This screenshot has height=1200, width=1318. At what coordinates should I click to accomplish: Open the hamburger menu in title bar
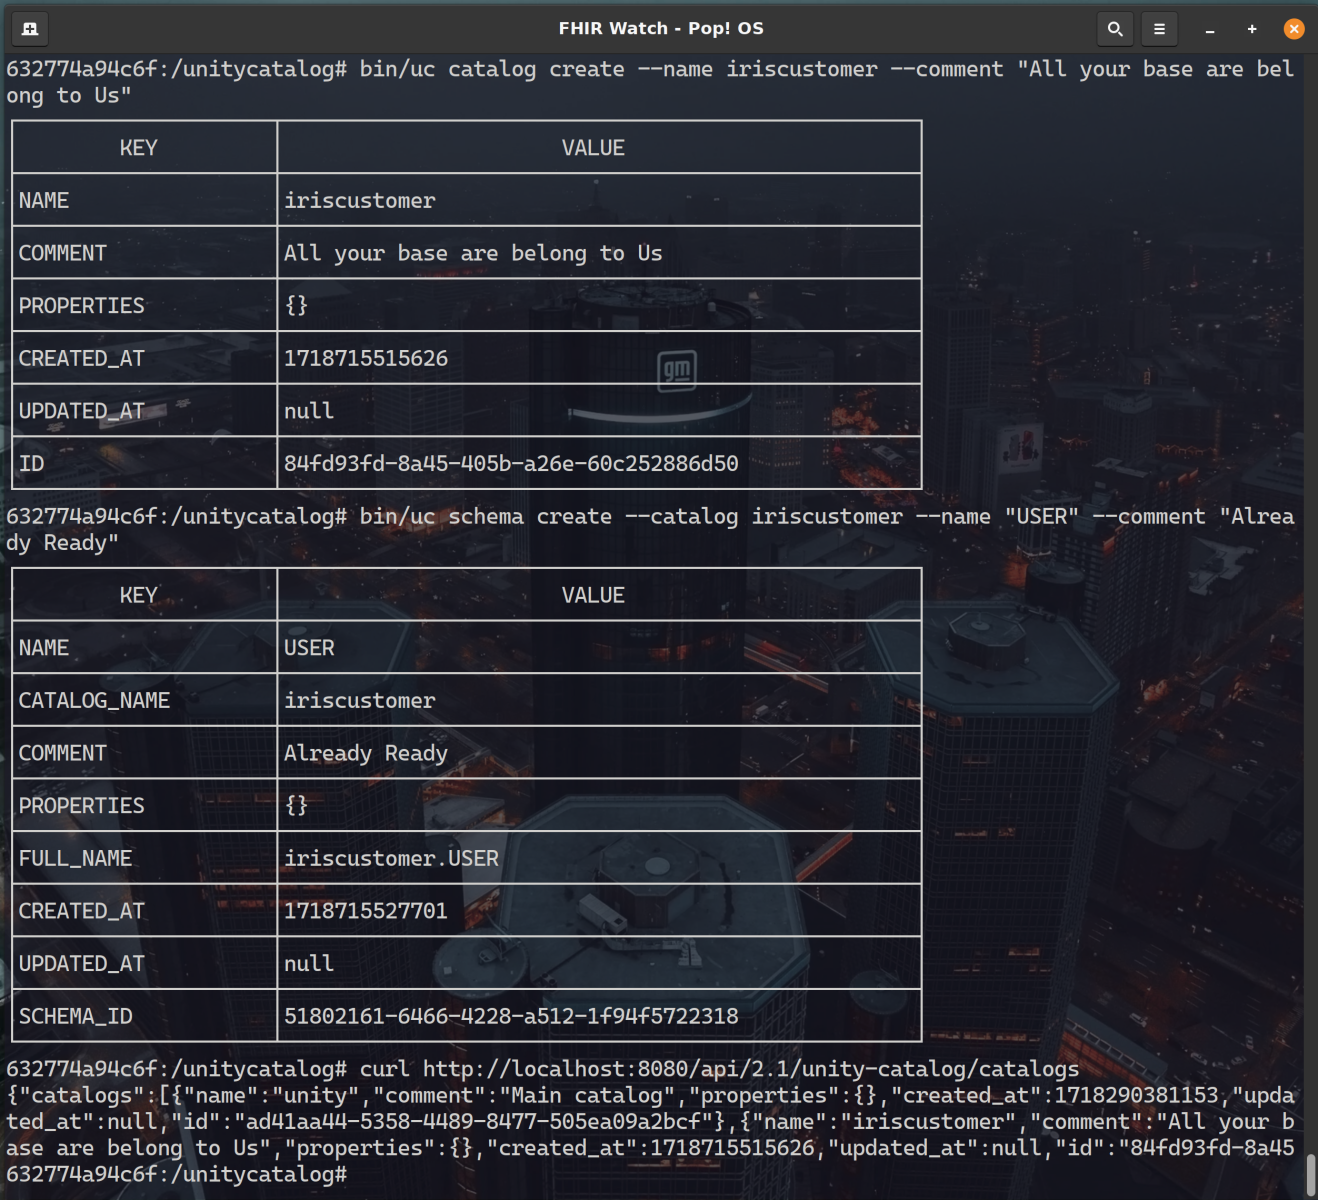point(1159,29)
